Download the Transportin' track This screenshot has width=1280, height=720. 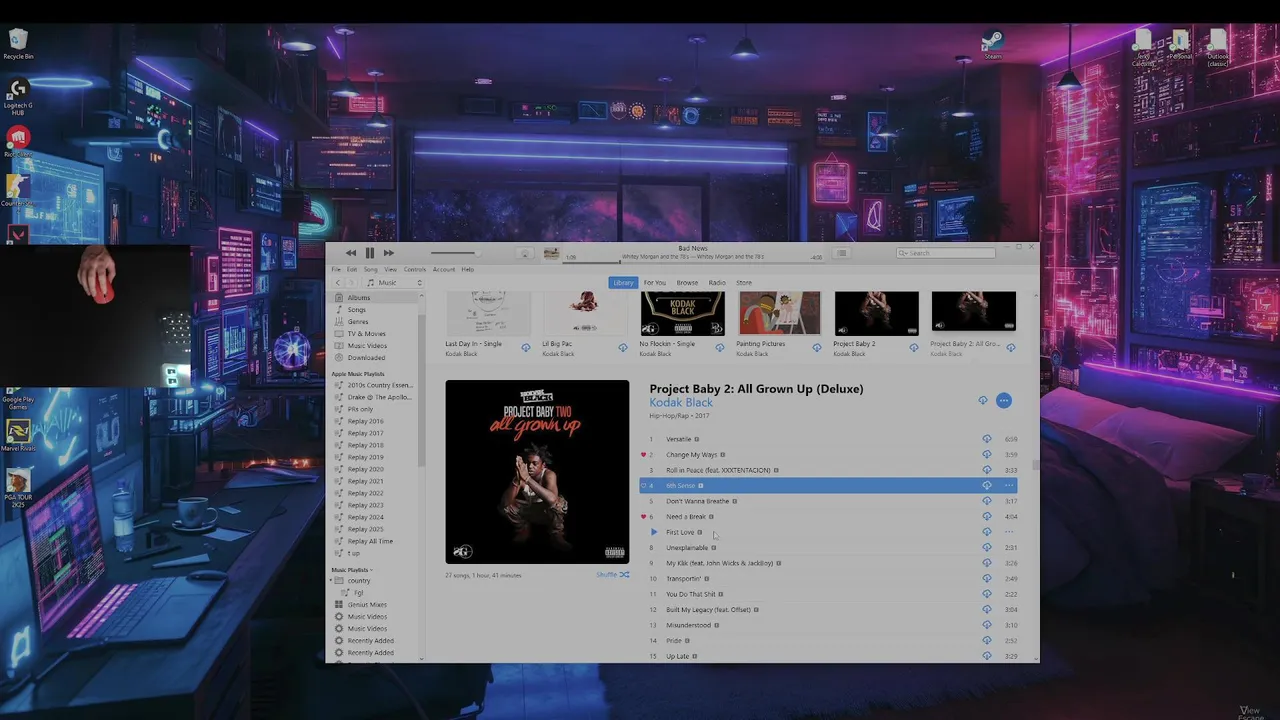(986, 579)
